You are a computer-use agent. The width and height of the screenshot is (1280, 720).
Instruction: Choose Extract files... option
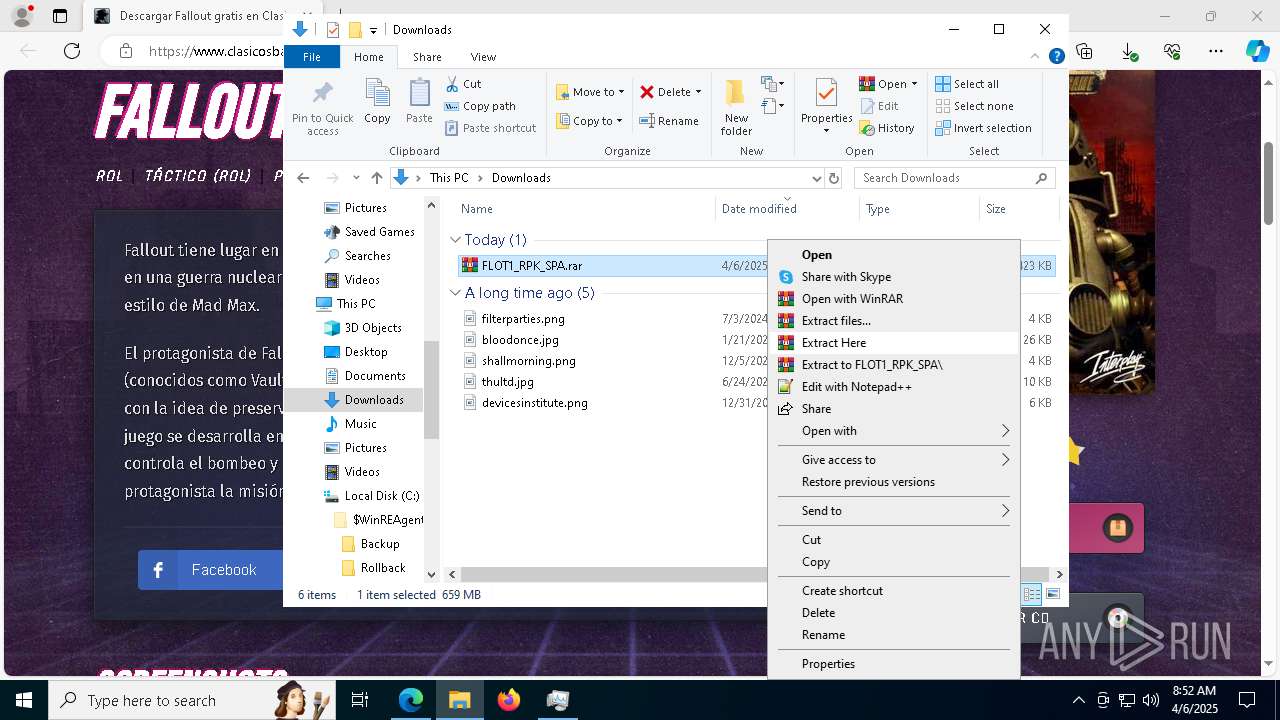(894, 321)
